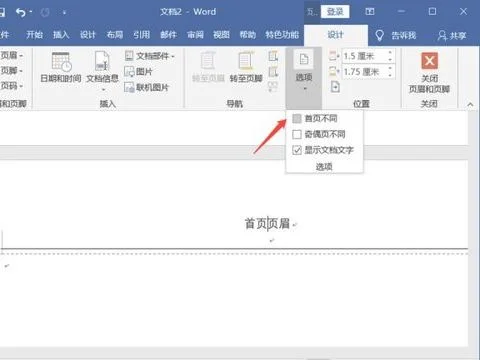The width and height of the screenshot is (480, 360).
Task: Open the 邮件 ribbon tab
Action: tap(168, 35)
